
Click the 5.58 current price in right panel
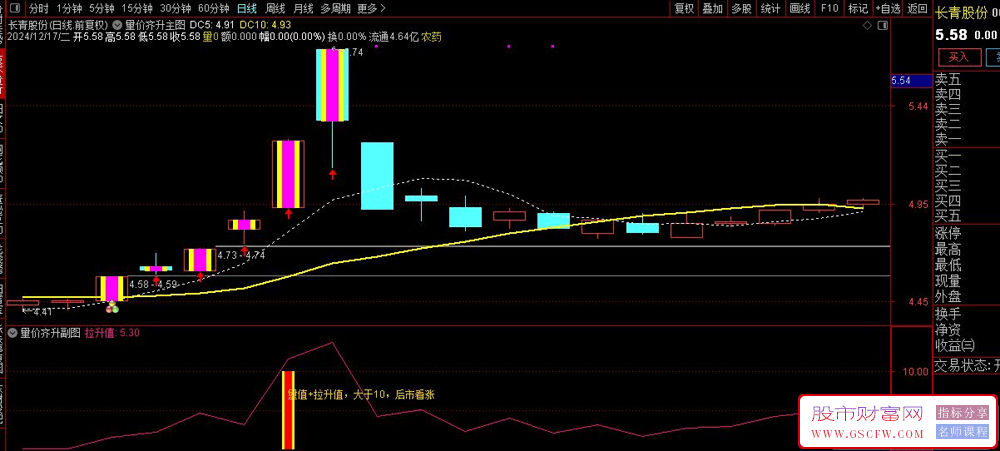tap(952, 35)
